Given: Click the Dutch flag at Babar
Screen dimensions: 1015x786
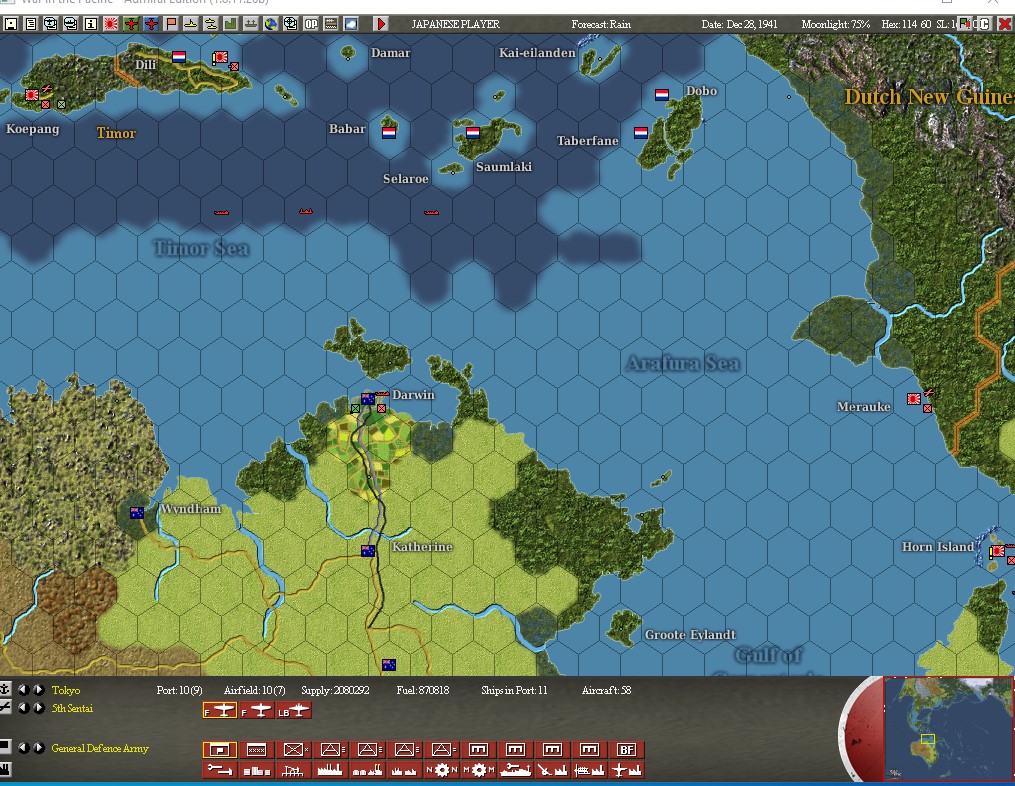Looking at the screenshot, I should point(389,133).
